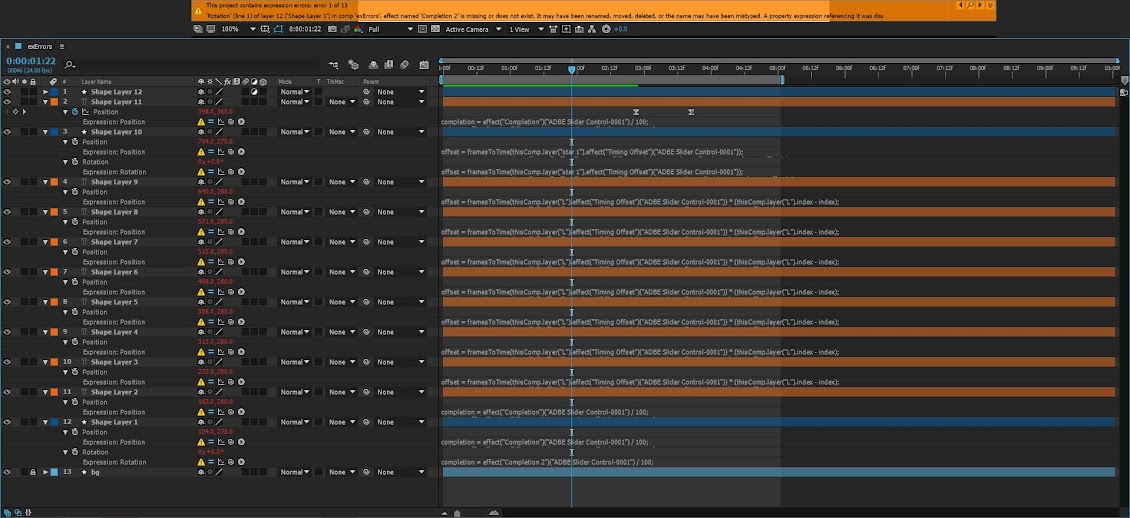Reveal the expression error magnifier icon
This screenshot has width=1130, height=518.
(x=970, y=5)
